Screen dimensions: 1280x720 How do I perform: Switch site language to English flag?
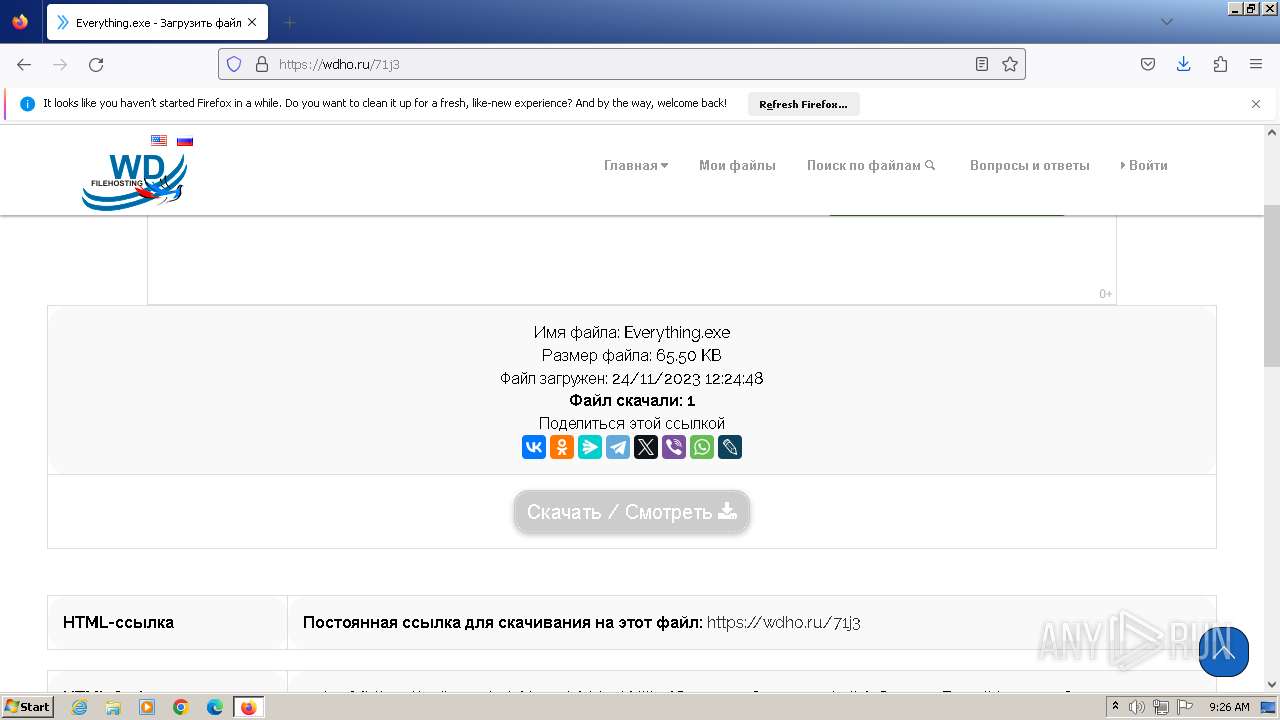[x=159, y=141]
